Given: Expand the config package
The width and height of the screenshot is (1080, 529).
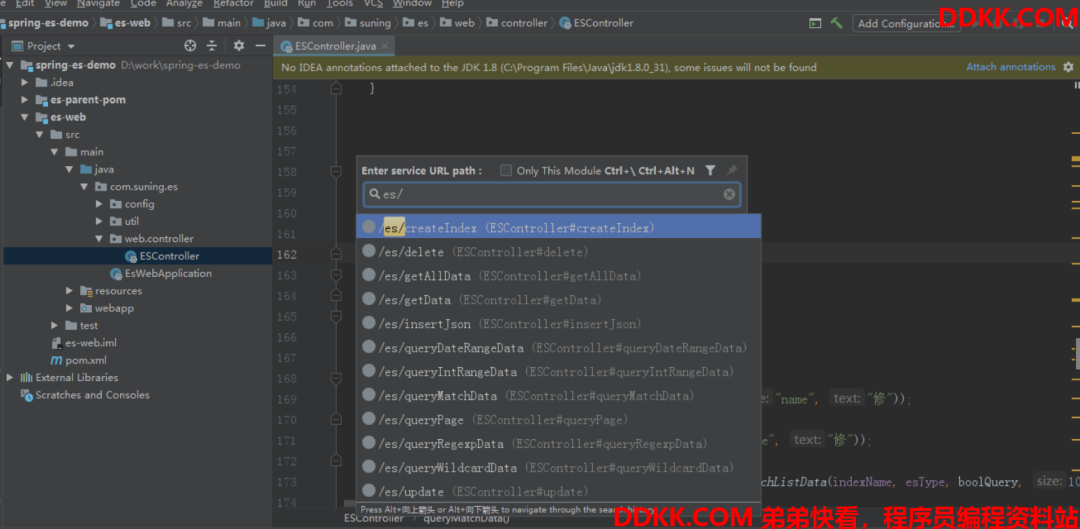Looking at the screenshot, I should point(98,204).
